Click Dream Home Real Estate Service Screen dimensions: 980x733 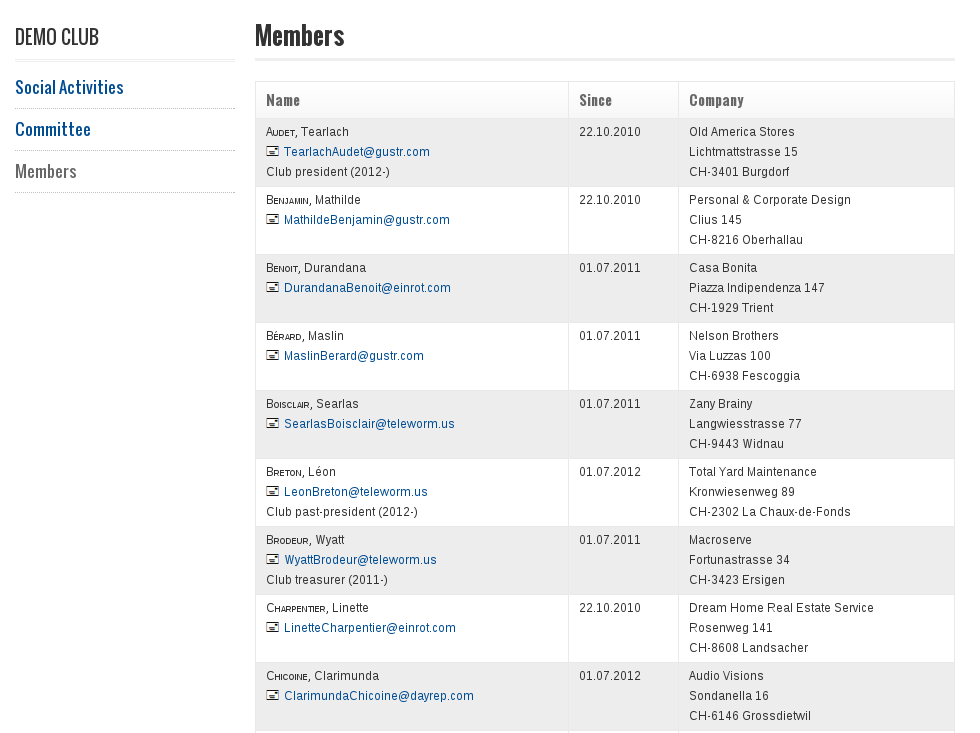(781, 608)
